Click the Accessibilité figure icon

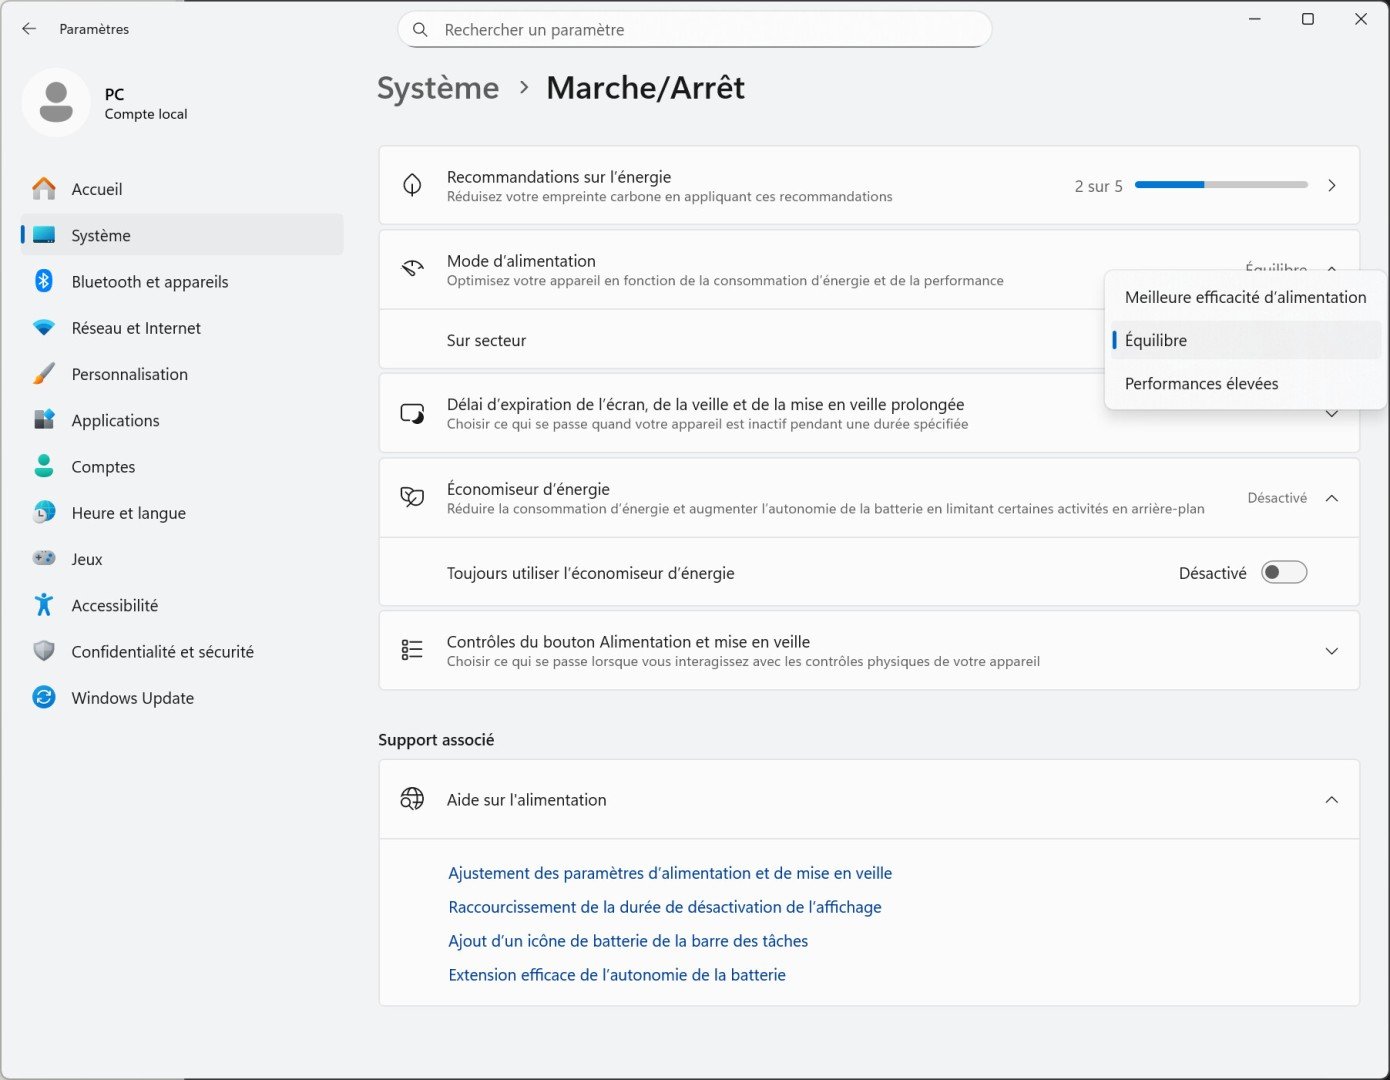[x=44, y=605]
